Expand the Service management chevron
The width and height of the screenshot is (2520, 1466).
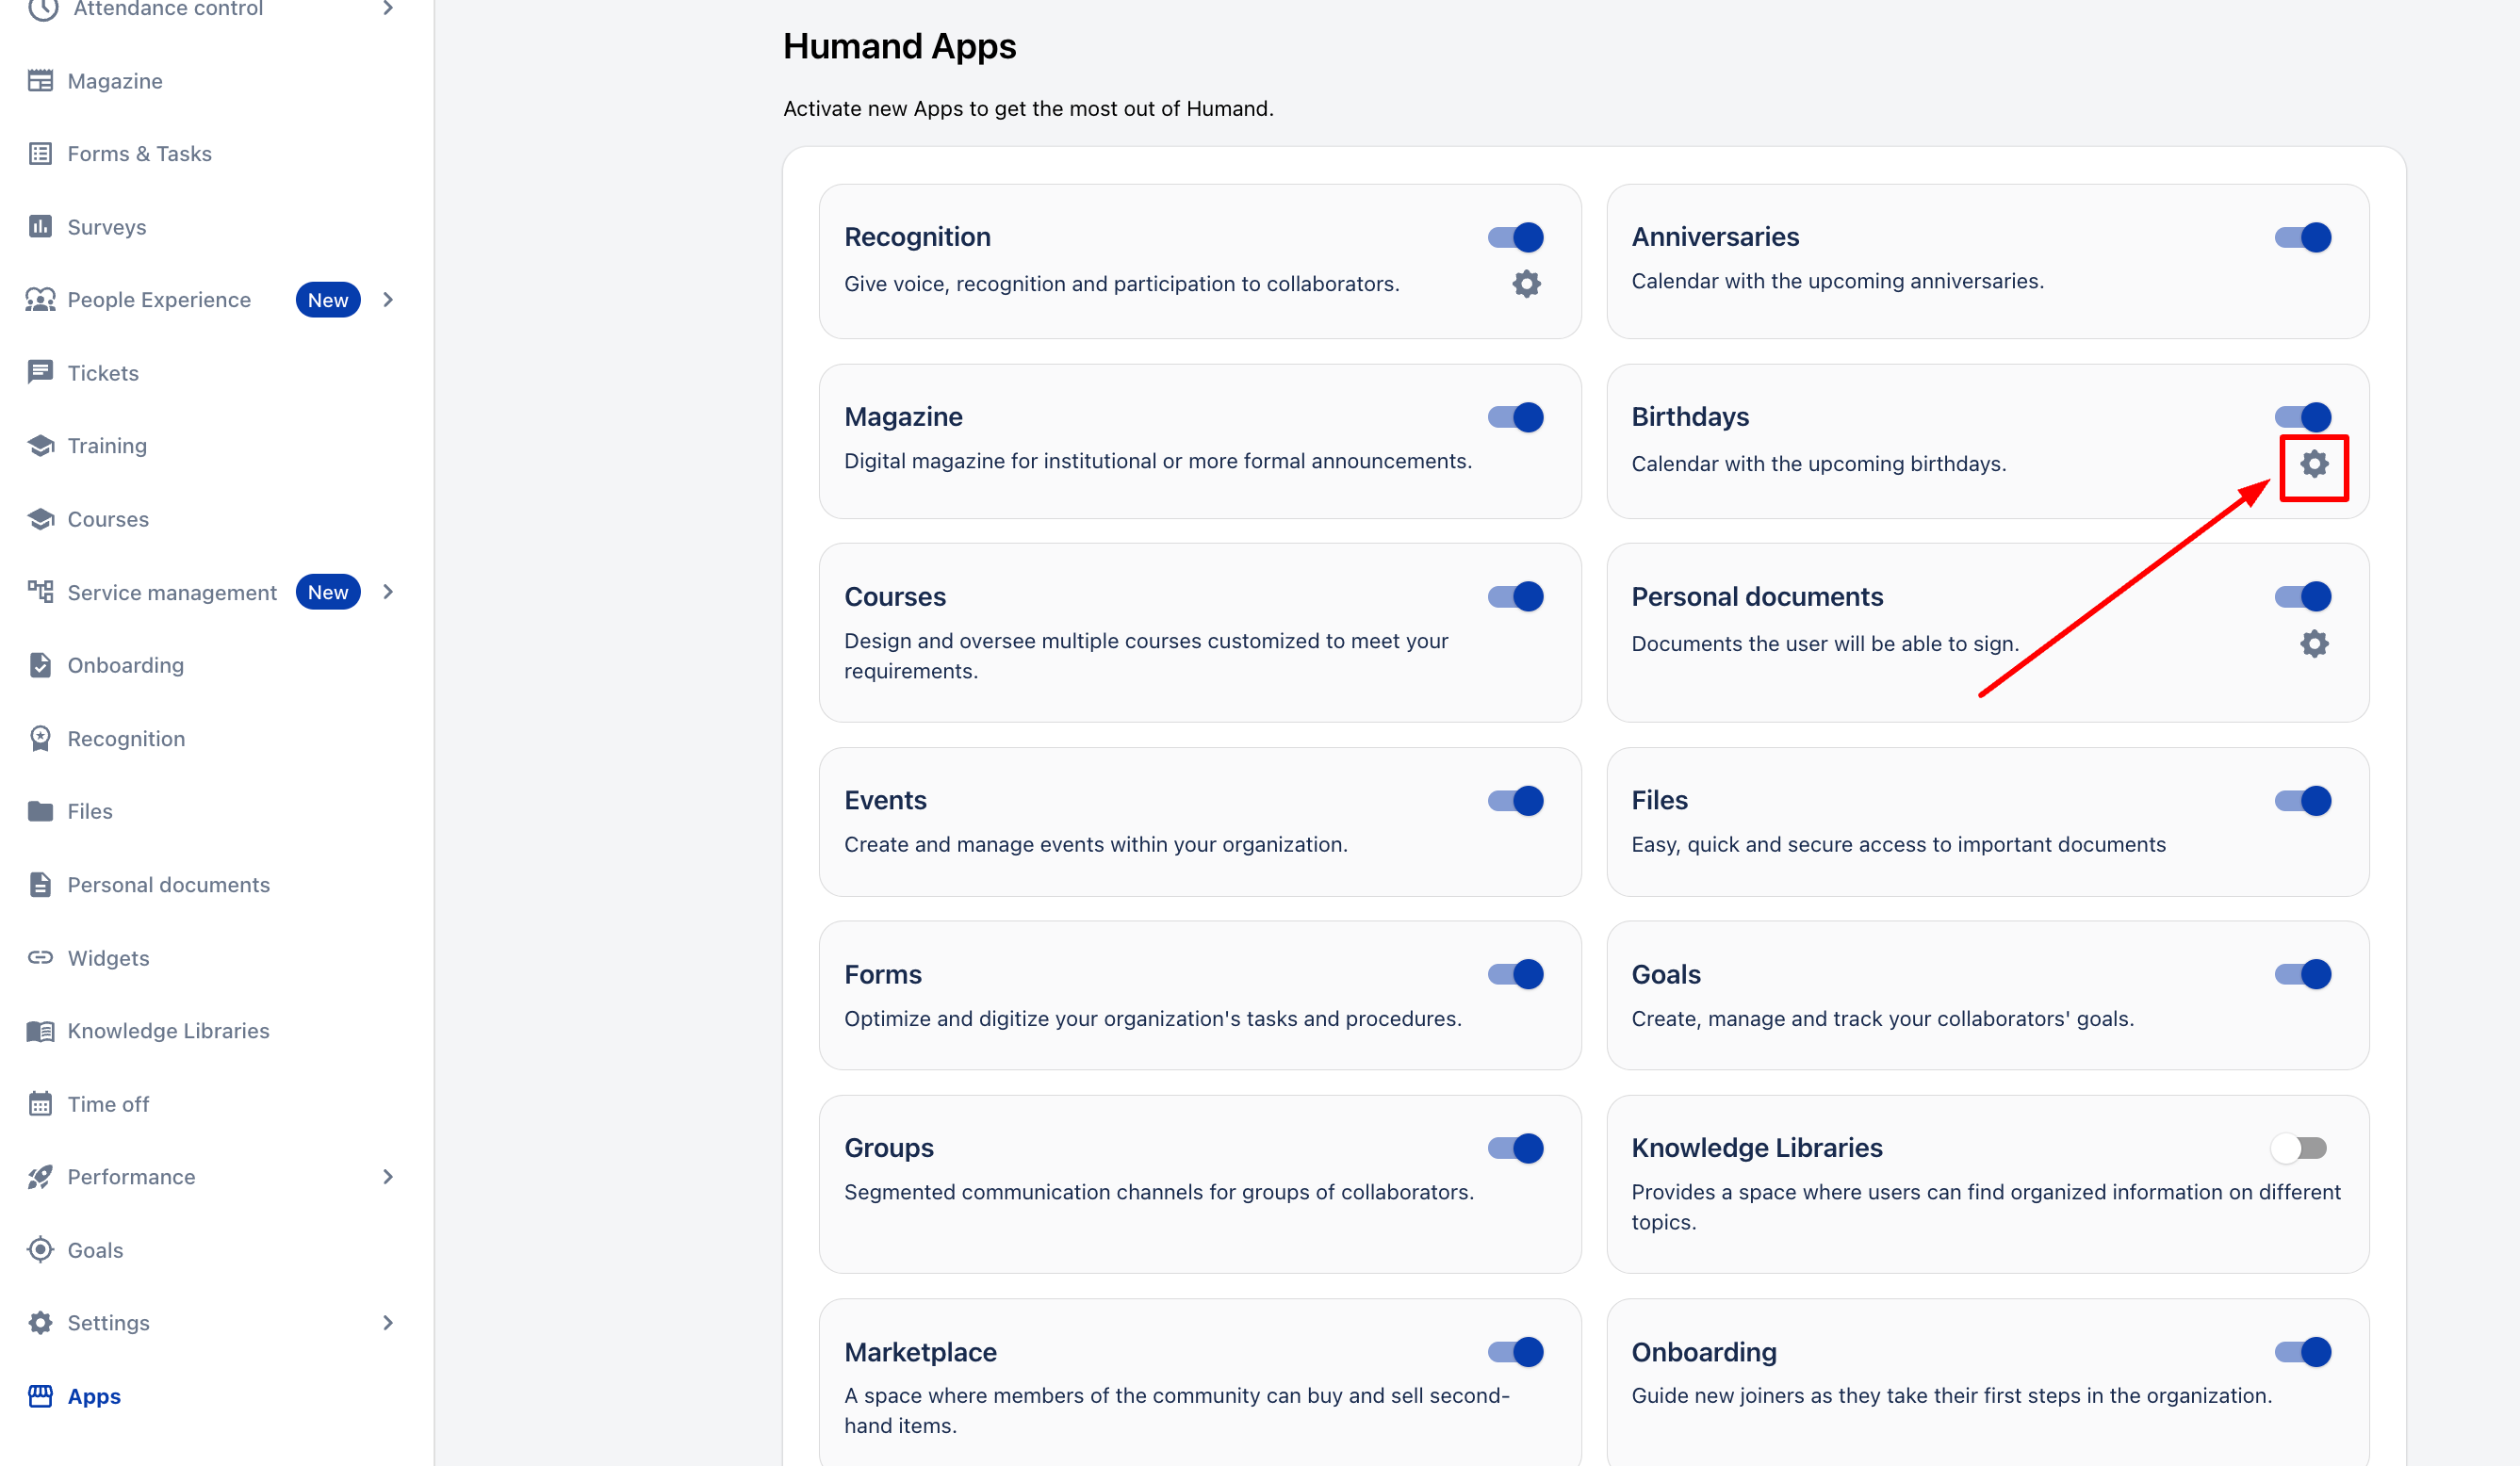coord(388,592)
